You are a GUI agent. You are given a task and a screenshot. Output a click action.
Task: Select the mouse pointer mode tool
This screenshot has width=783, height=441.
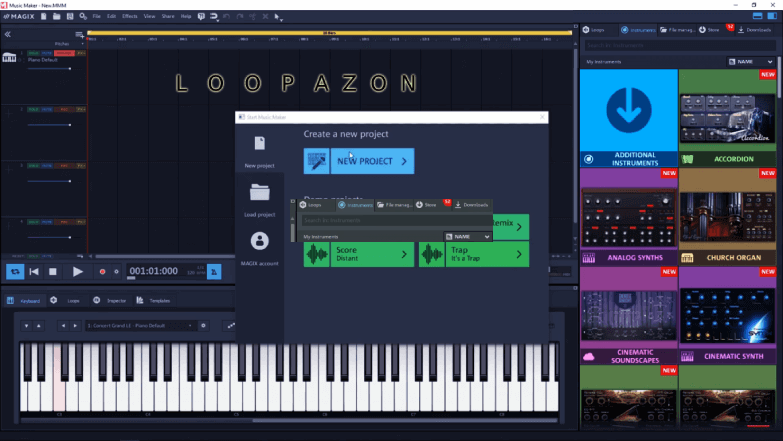pos(277,16)
